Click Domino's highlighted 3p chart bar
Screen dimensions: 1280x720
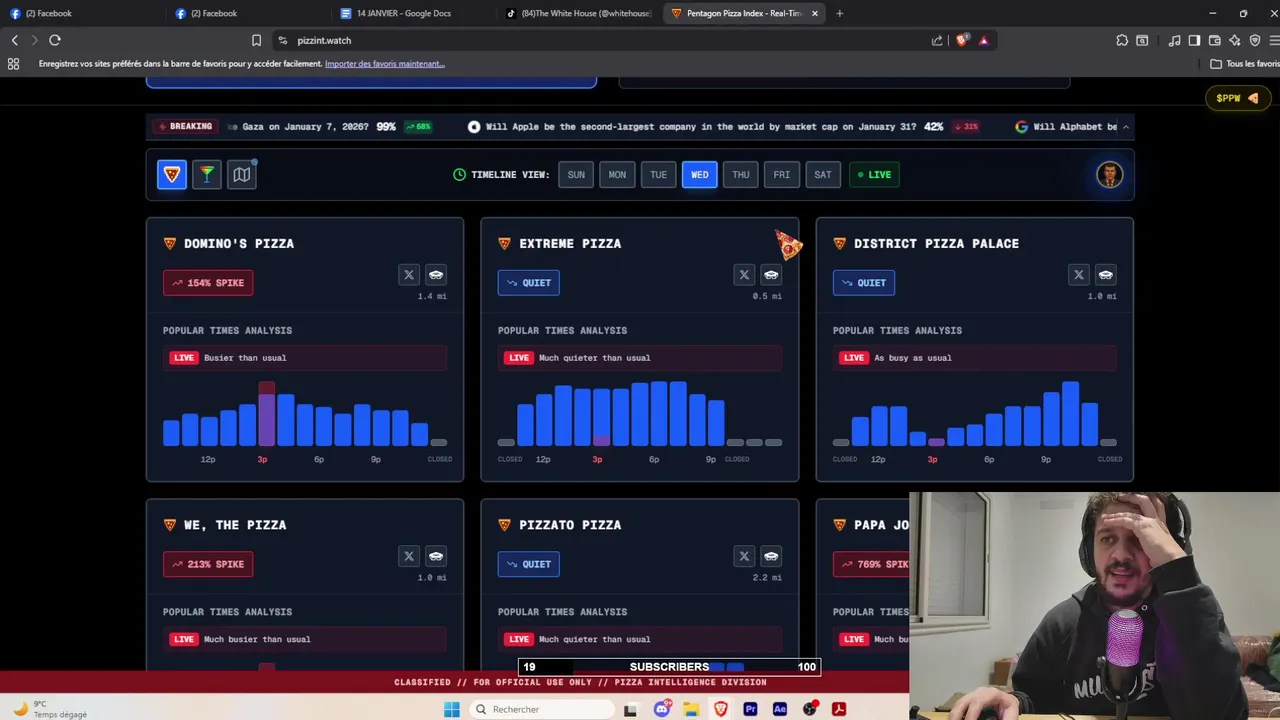[266, 414]
